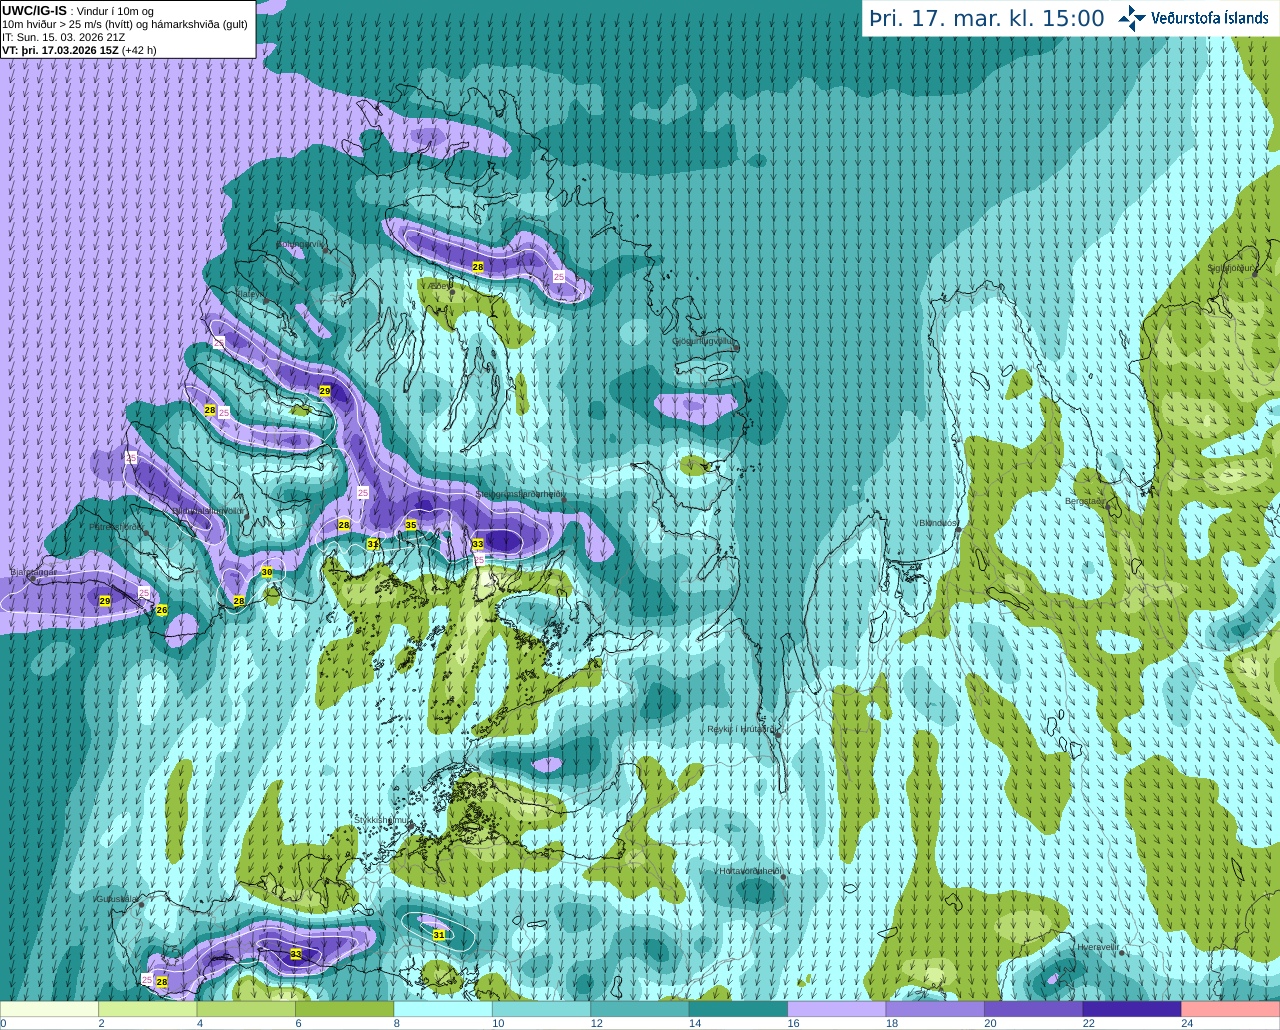Screen dimensions: 1280x1030
Task: Click the 14–16 m/s dark teal legend swatch
Action: point(738,1008)
